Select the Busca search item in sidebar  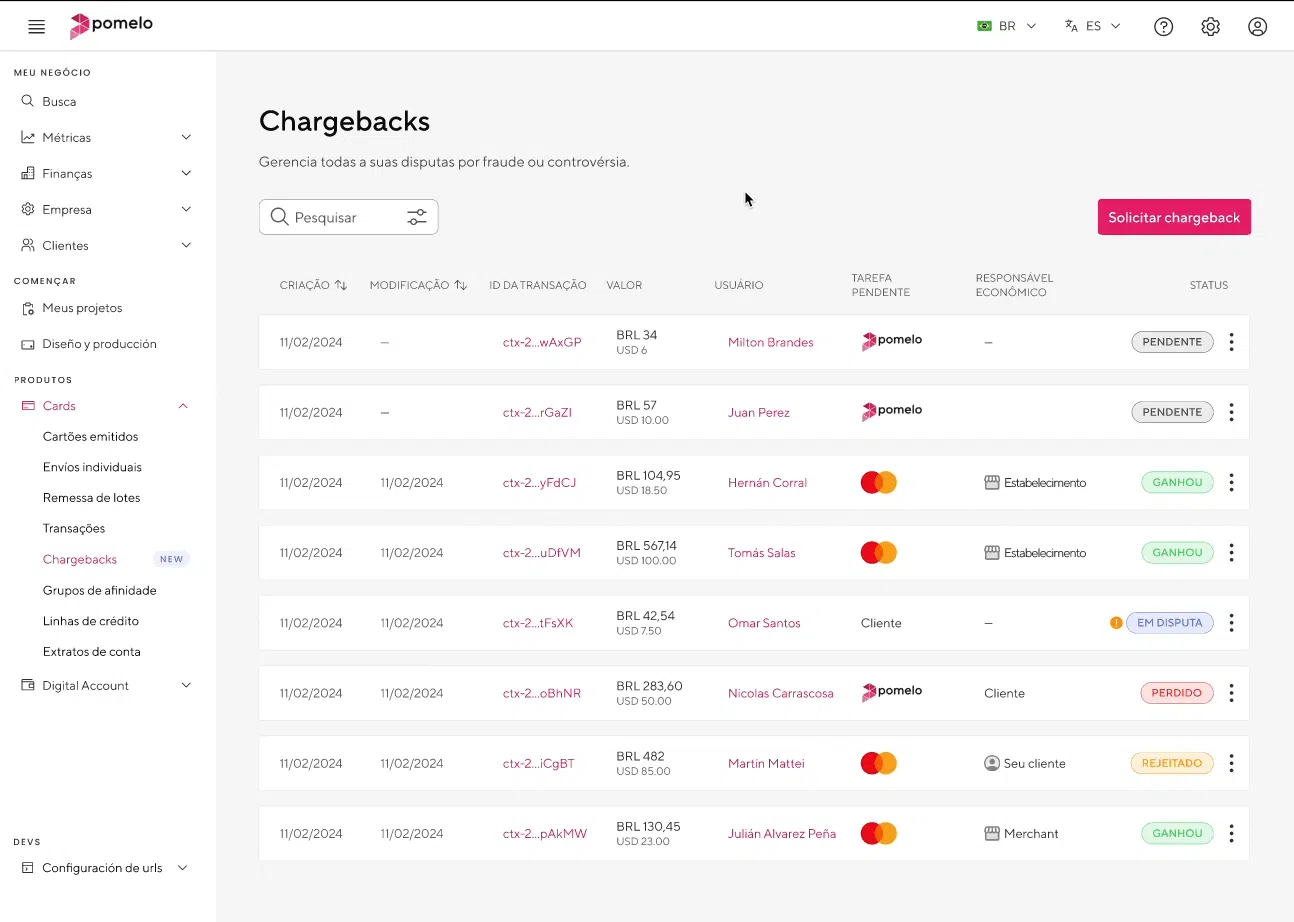point(60,101)
